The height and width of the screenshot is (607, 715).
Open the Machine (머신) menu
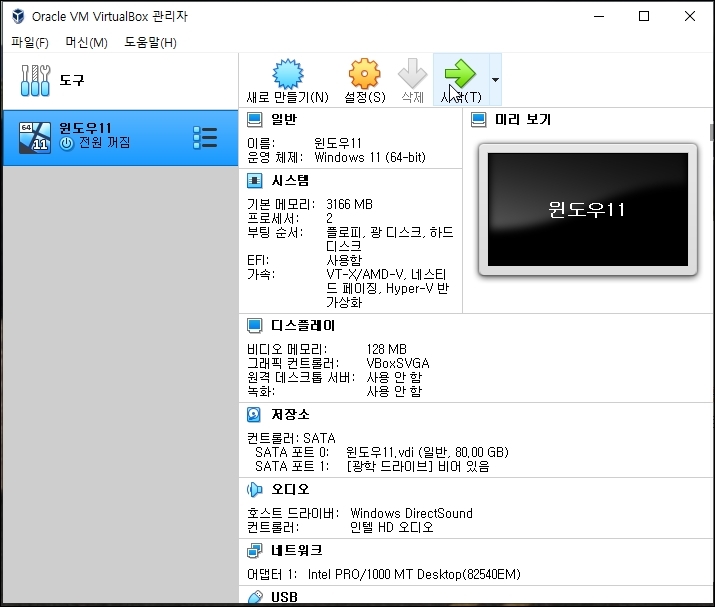(87, 42)
